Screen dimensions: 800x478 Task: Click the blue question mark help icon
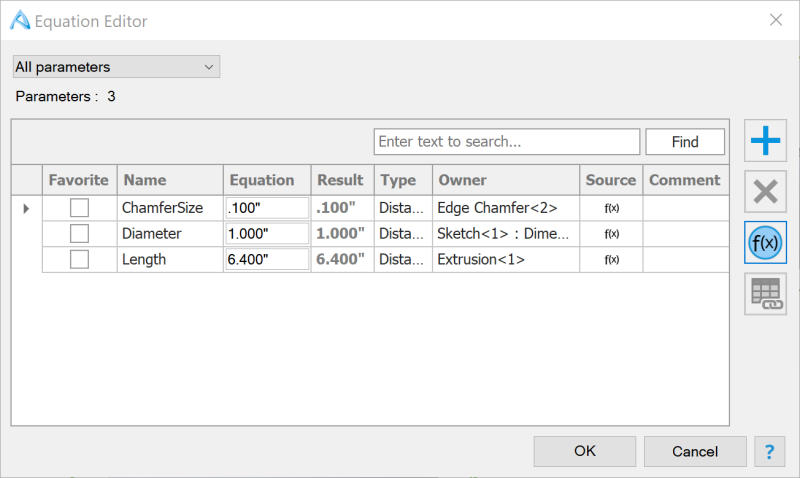click(x=769, y=452)
